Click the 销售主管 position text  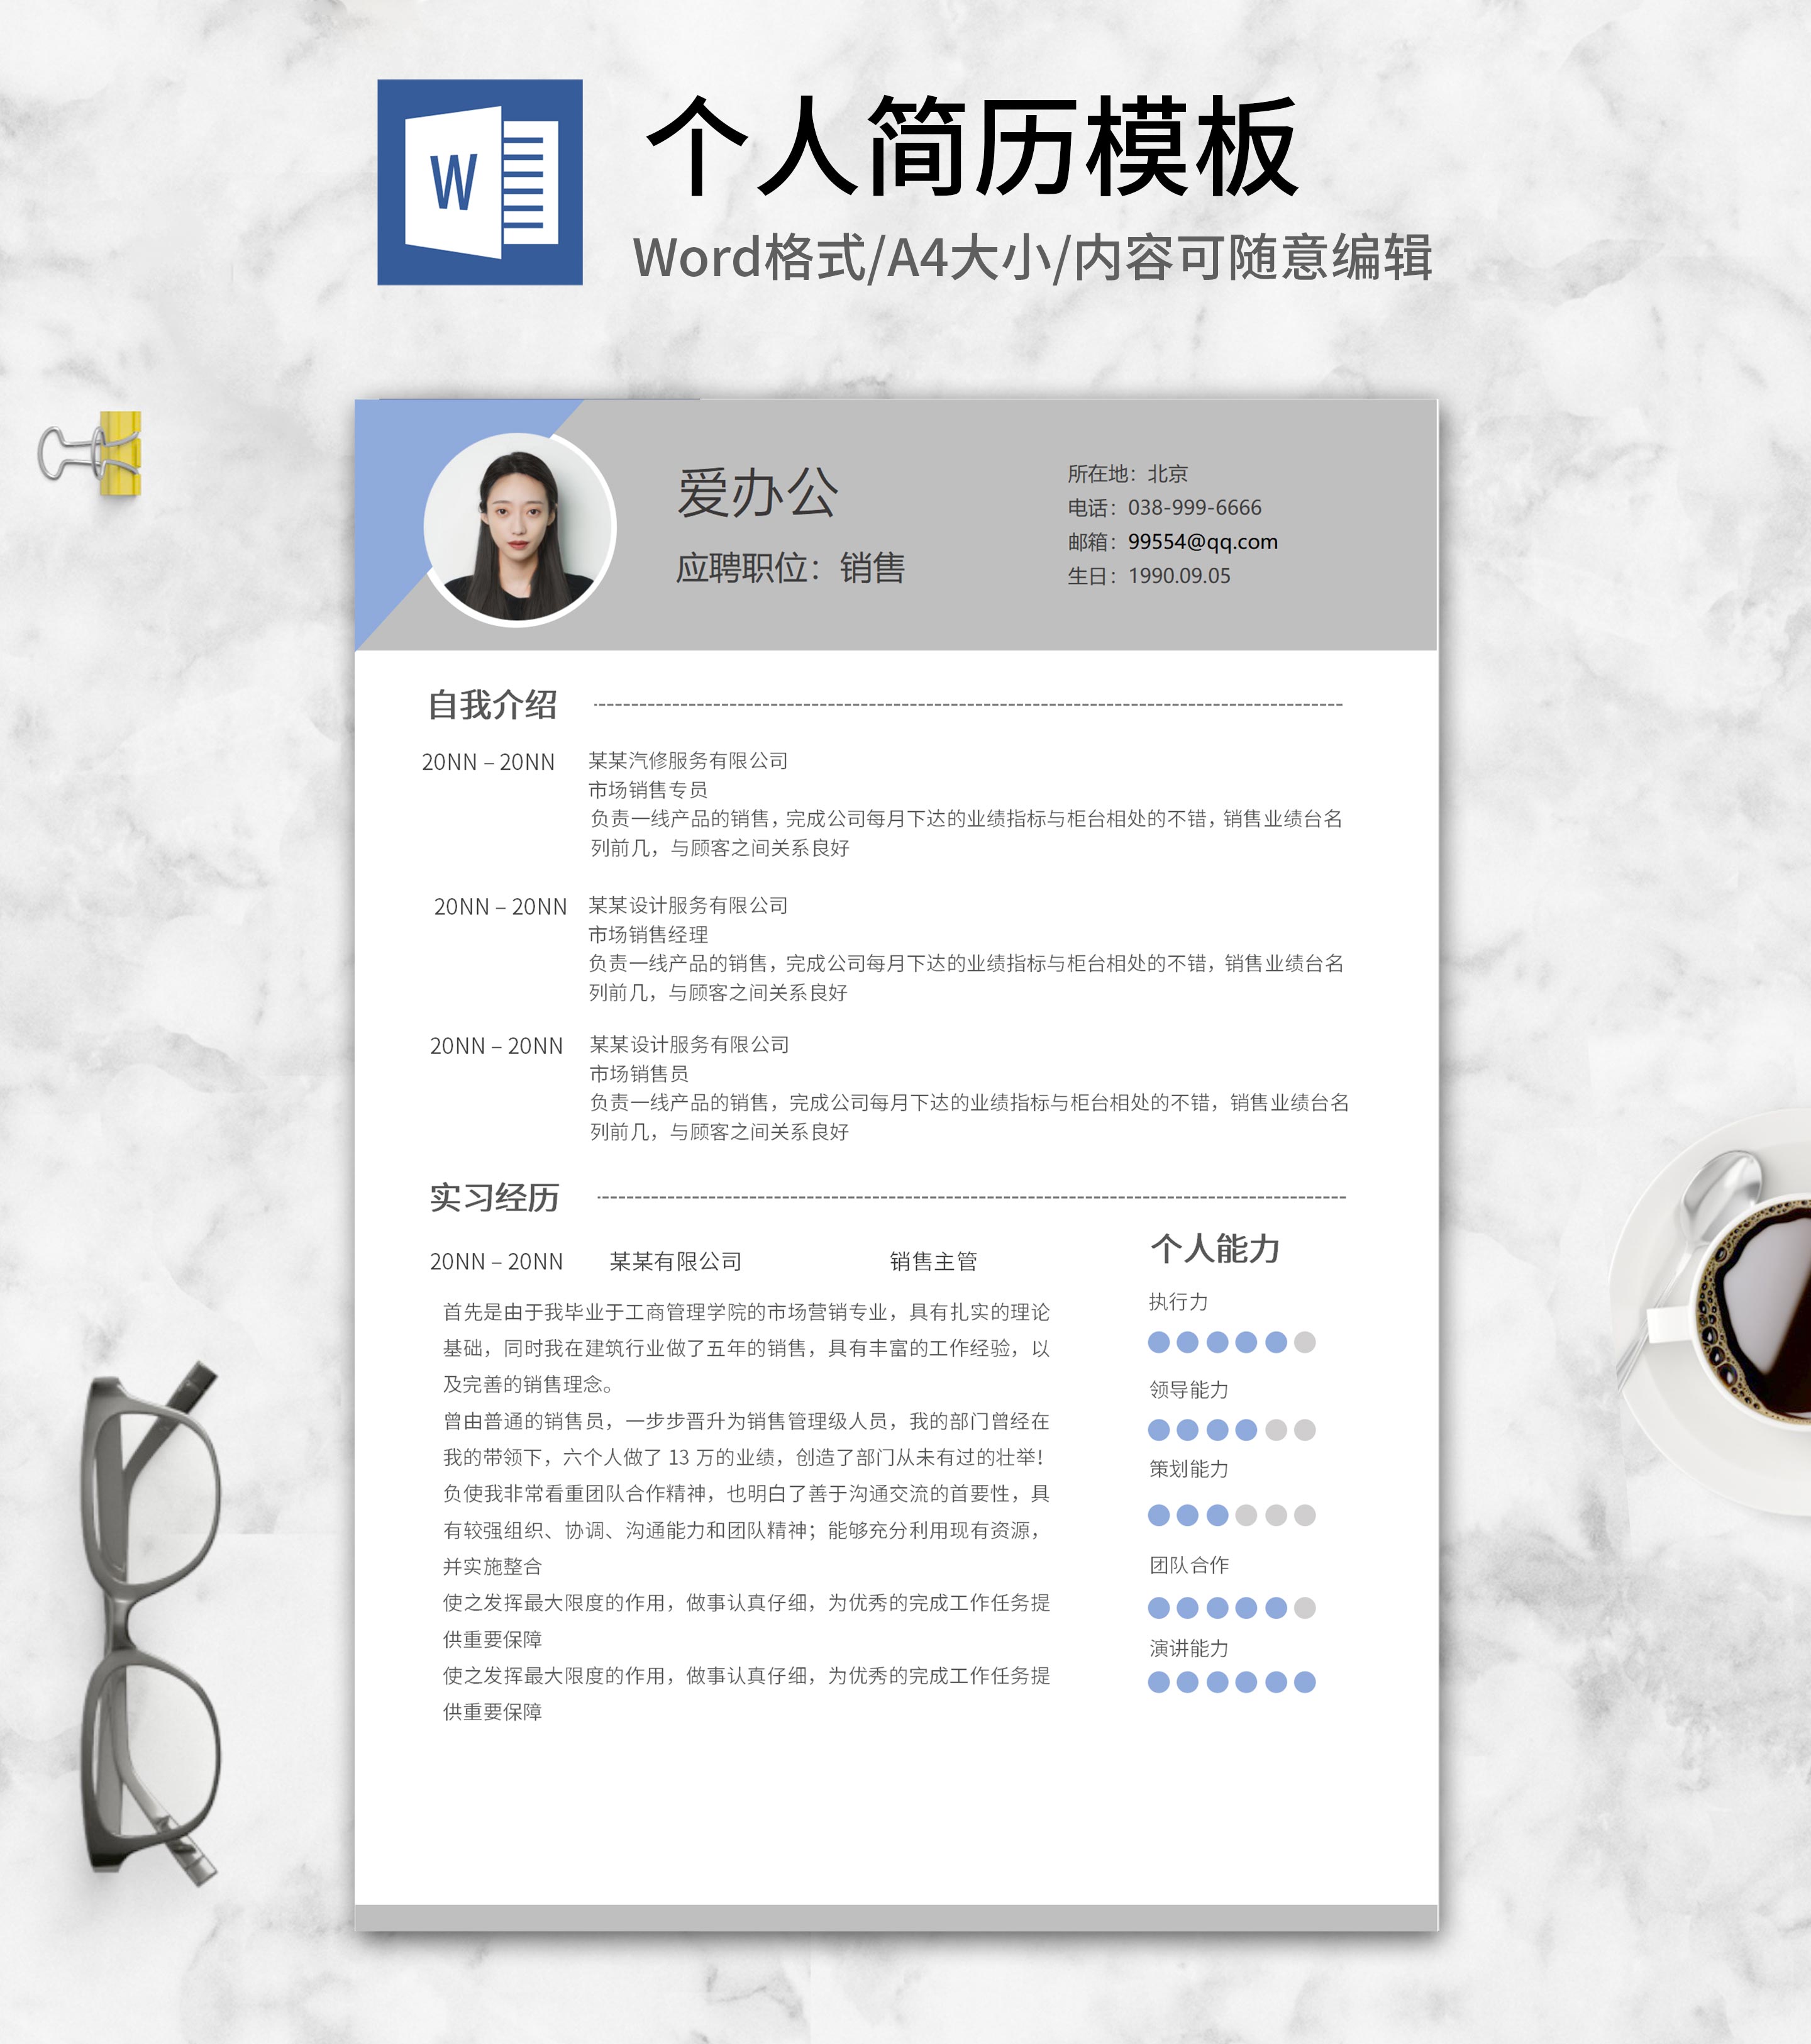(933, 1261)
